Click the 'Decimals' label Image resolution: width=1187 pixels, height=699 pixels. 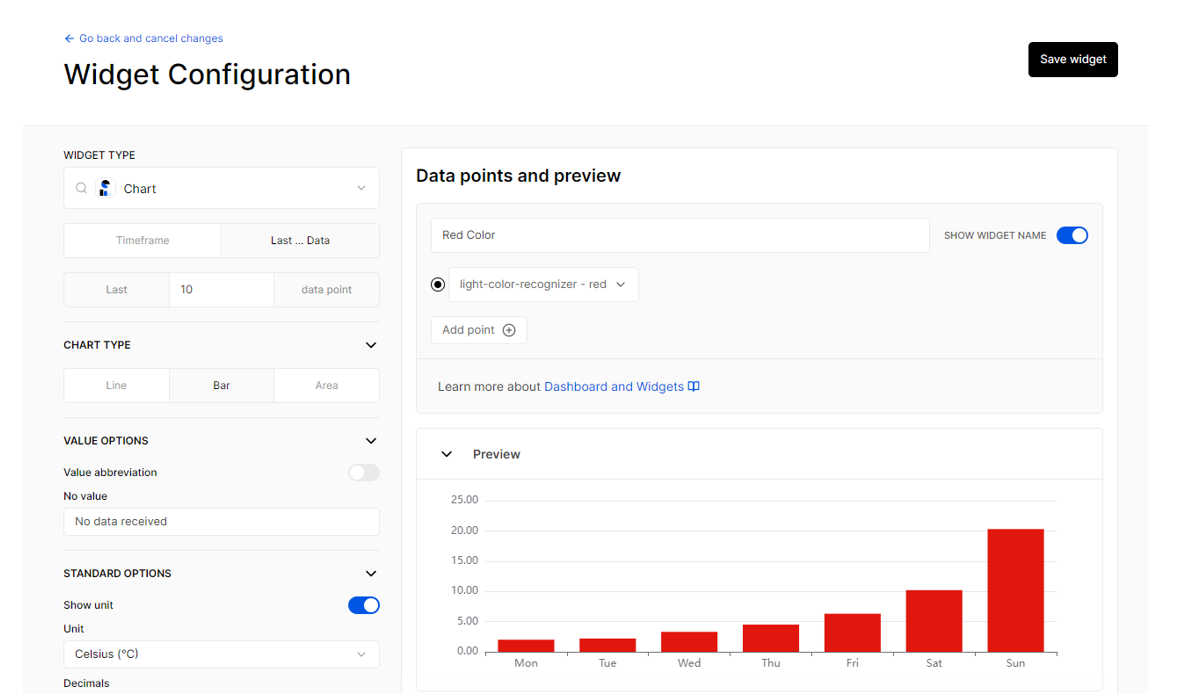[86, 683]
